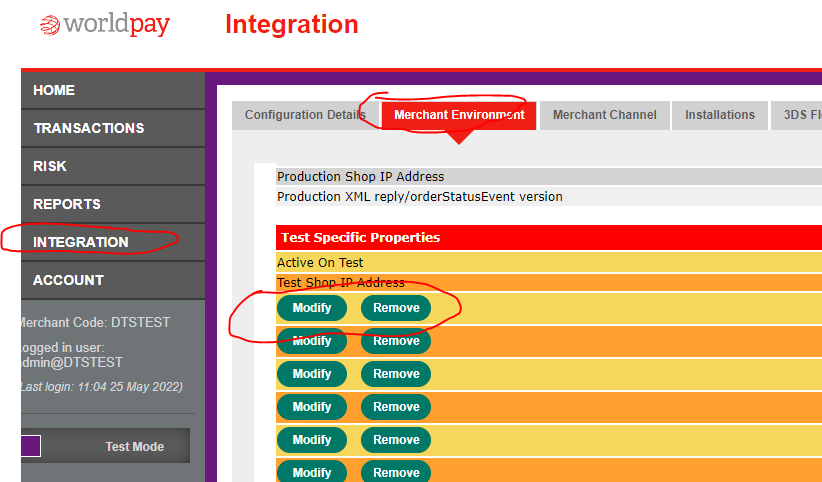Select the Production Shop IP Address row
Image resolution: width=822 pixels, height=482 pixels.
(549, 176)
